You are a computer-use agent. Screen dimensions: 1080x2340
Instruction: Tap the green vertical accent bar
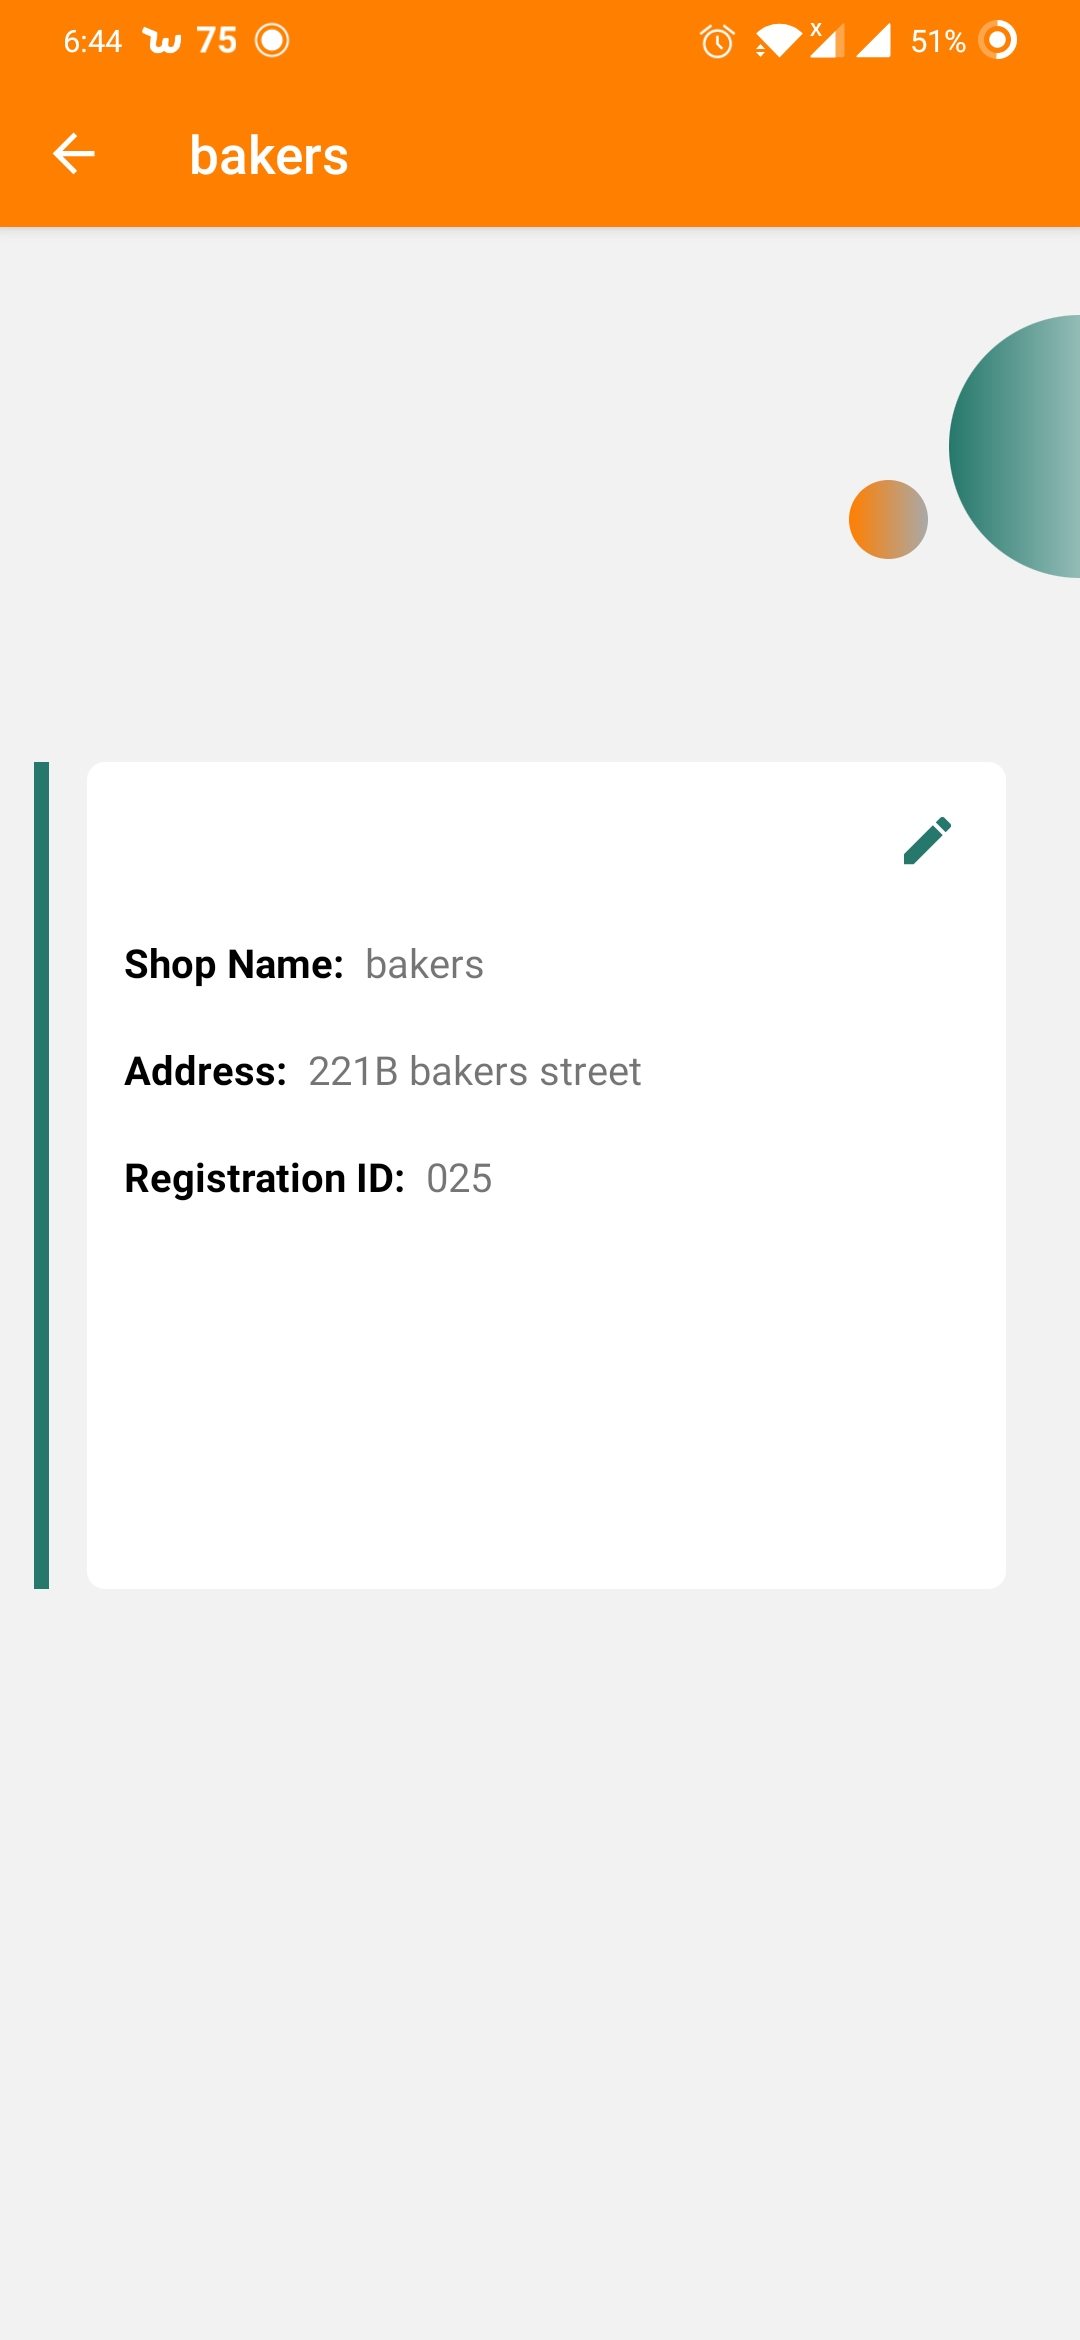41,1175
